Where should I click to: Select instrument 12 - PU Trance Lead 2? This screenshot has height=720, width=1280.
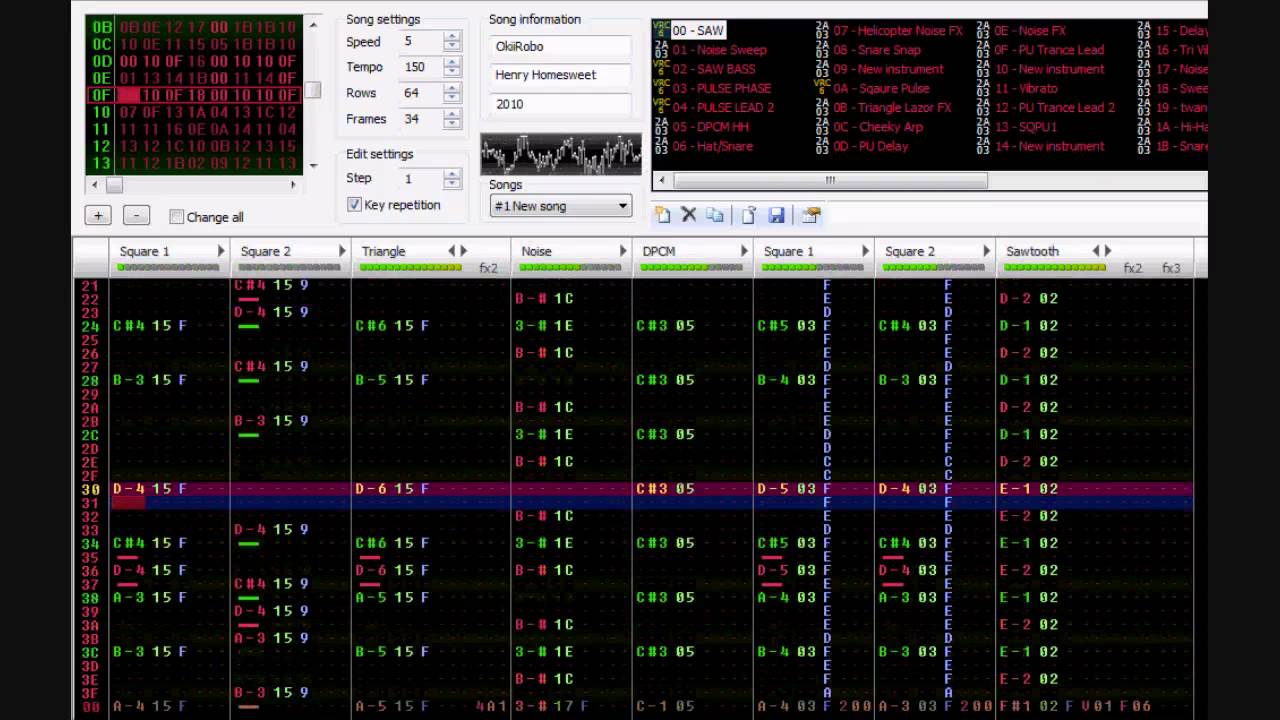[1054, 107]
